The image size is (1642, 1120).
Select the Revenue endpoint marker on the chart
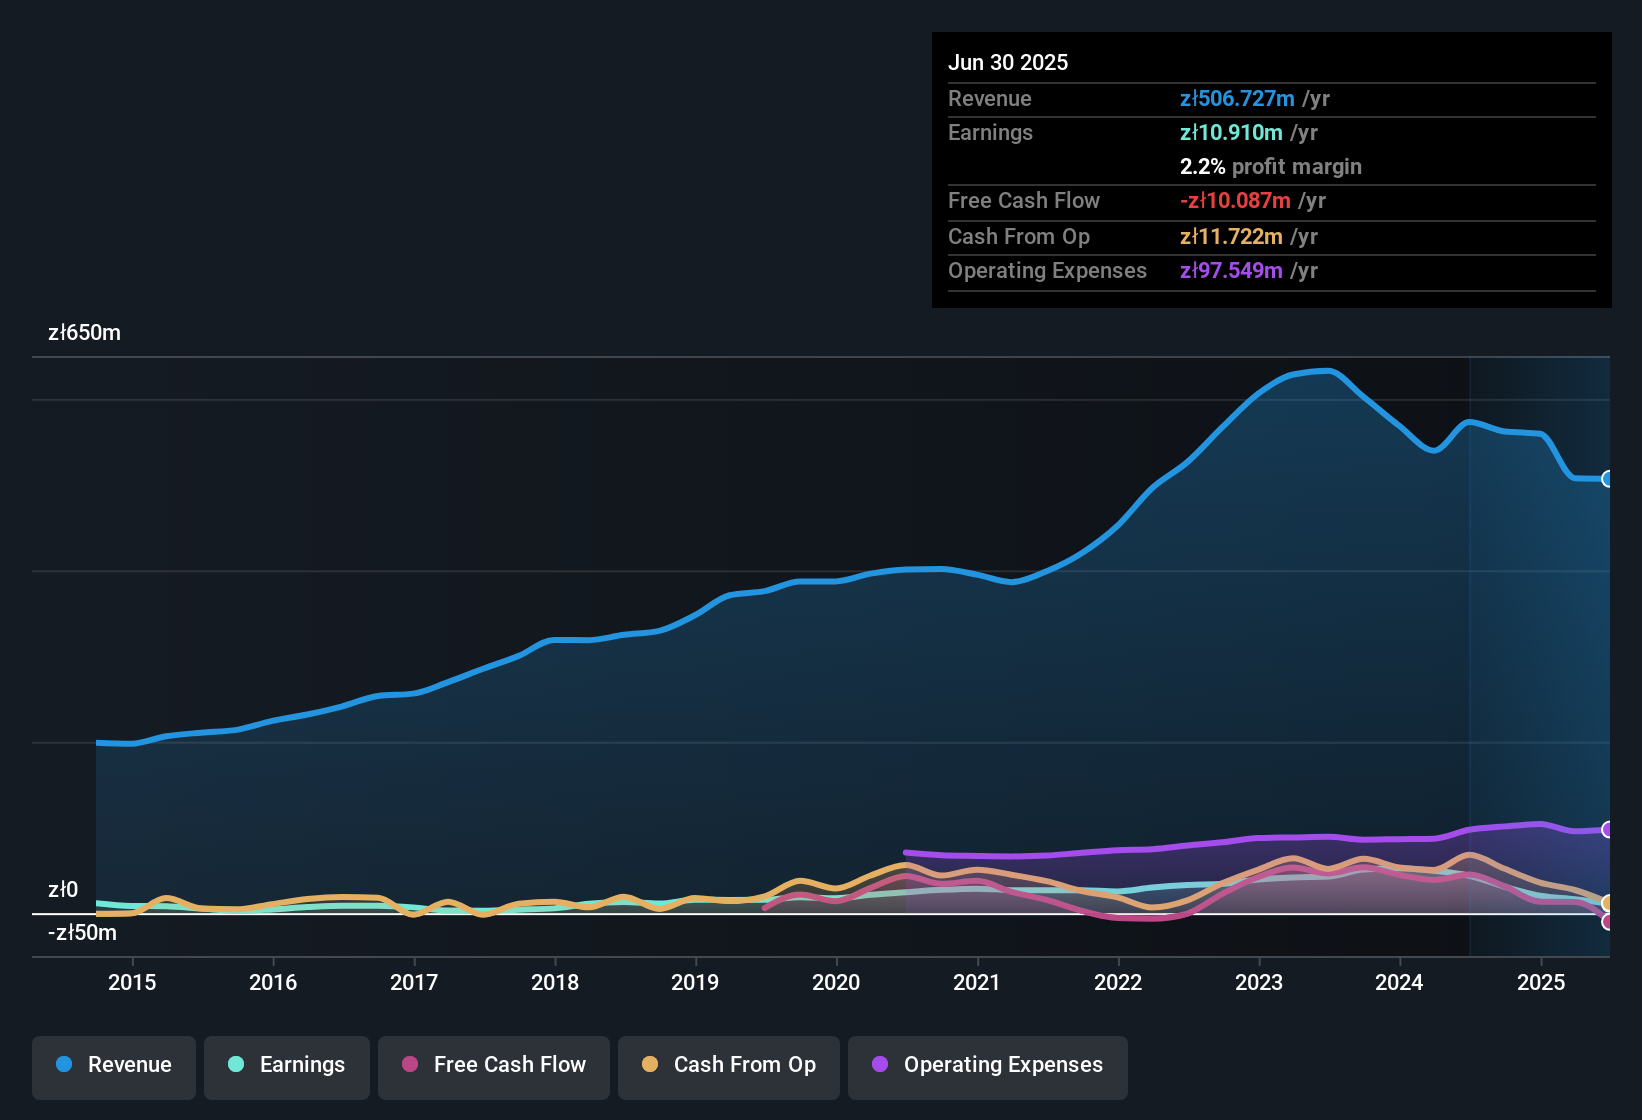click(x=1608, y=480)
